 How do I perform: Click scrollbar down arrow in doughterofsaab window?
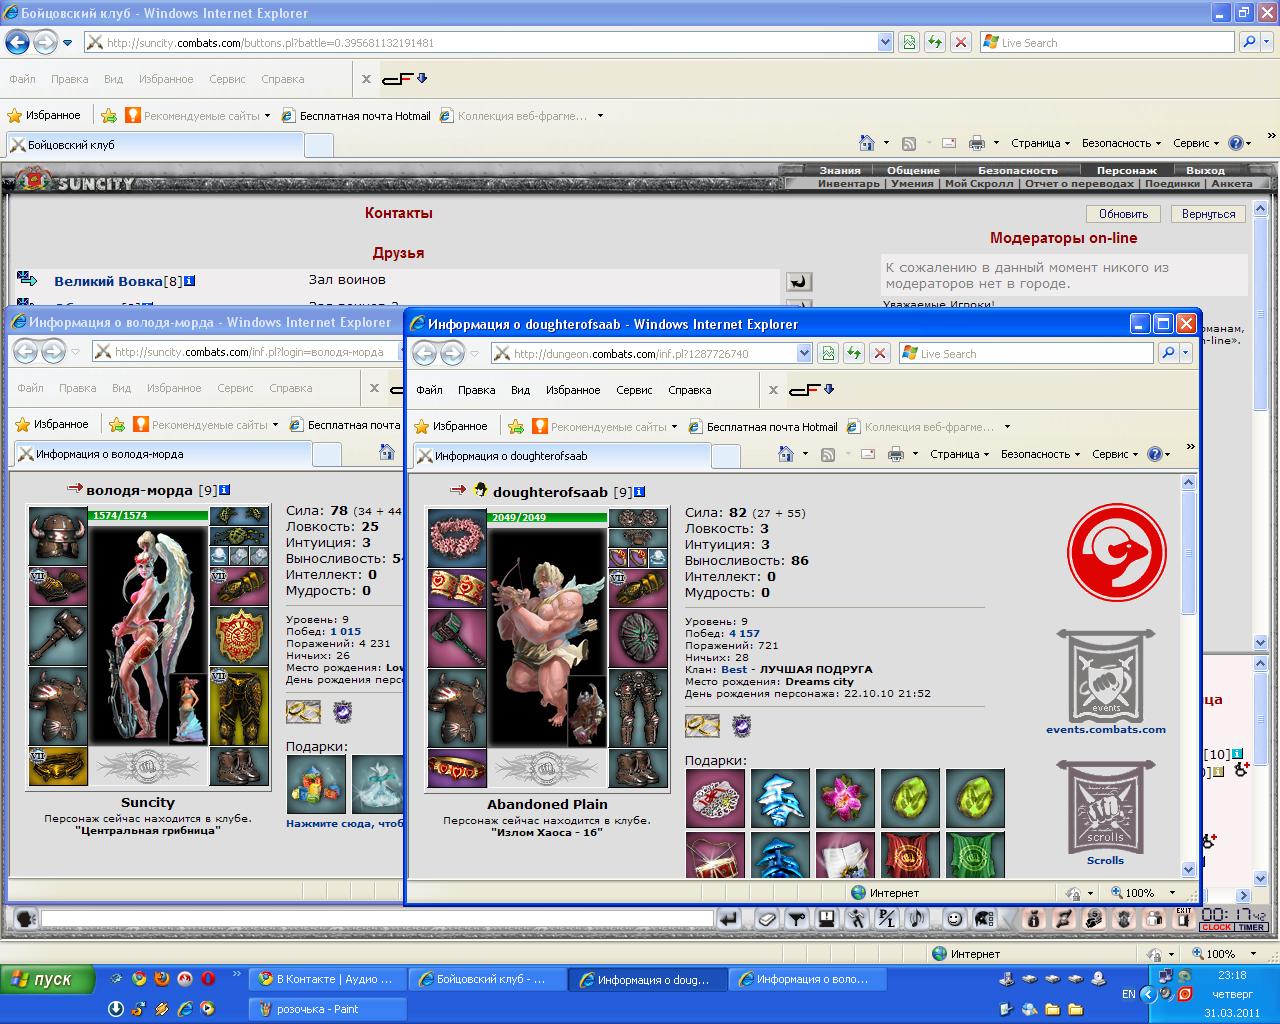(x=1189, y=869)
